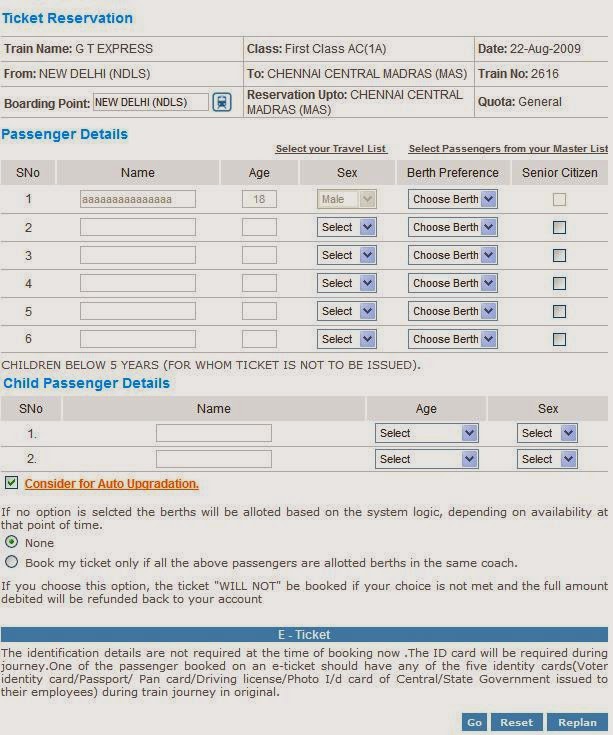The height and width of the screenshot is (735, 613).
Task: Tick Senior Citizen checkbox for passenger 5
Action: click(x=559, y=311)
